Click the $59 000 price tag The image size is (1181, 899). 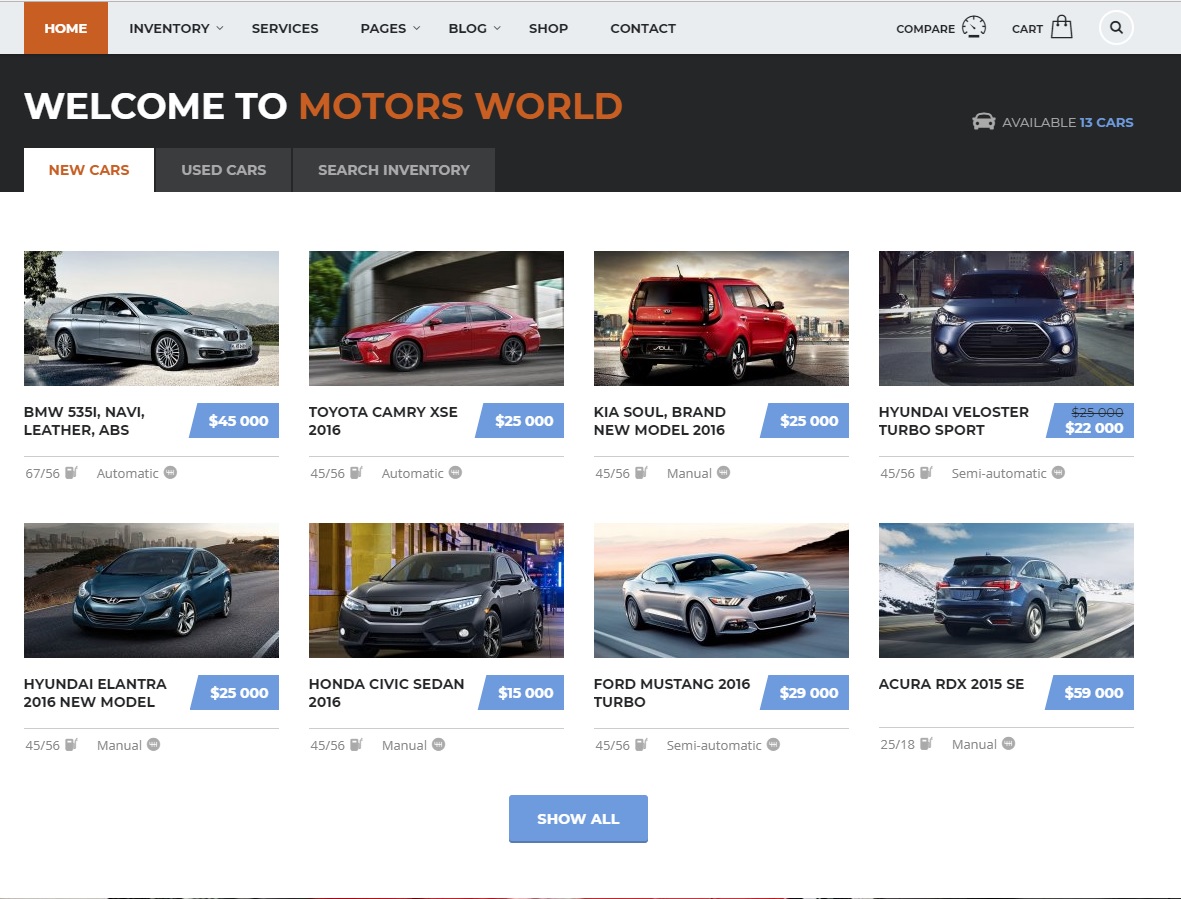click(1089, 692)
